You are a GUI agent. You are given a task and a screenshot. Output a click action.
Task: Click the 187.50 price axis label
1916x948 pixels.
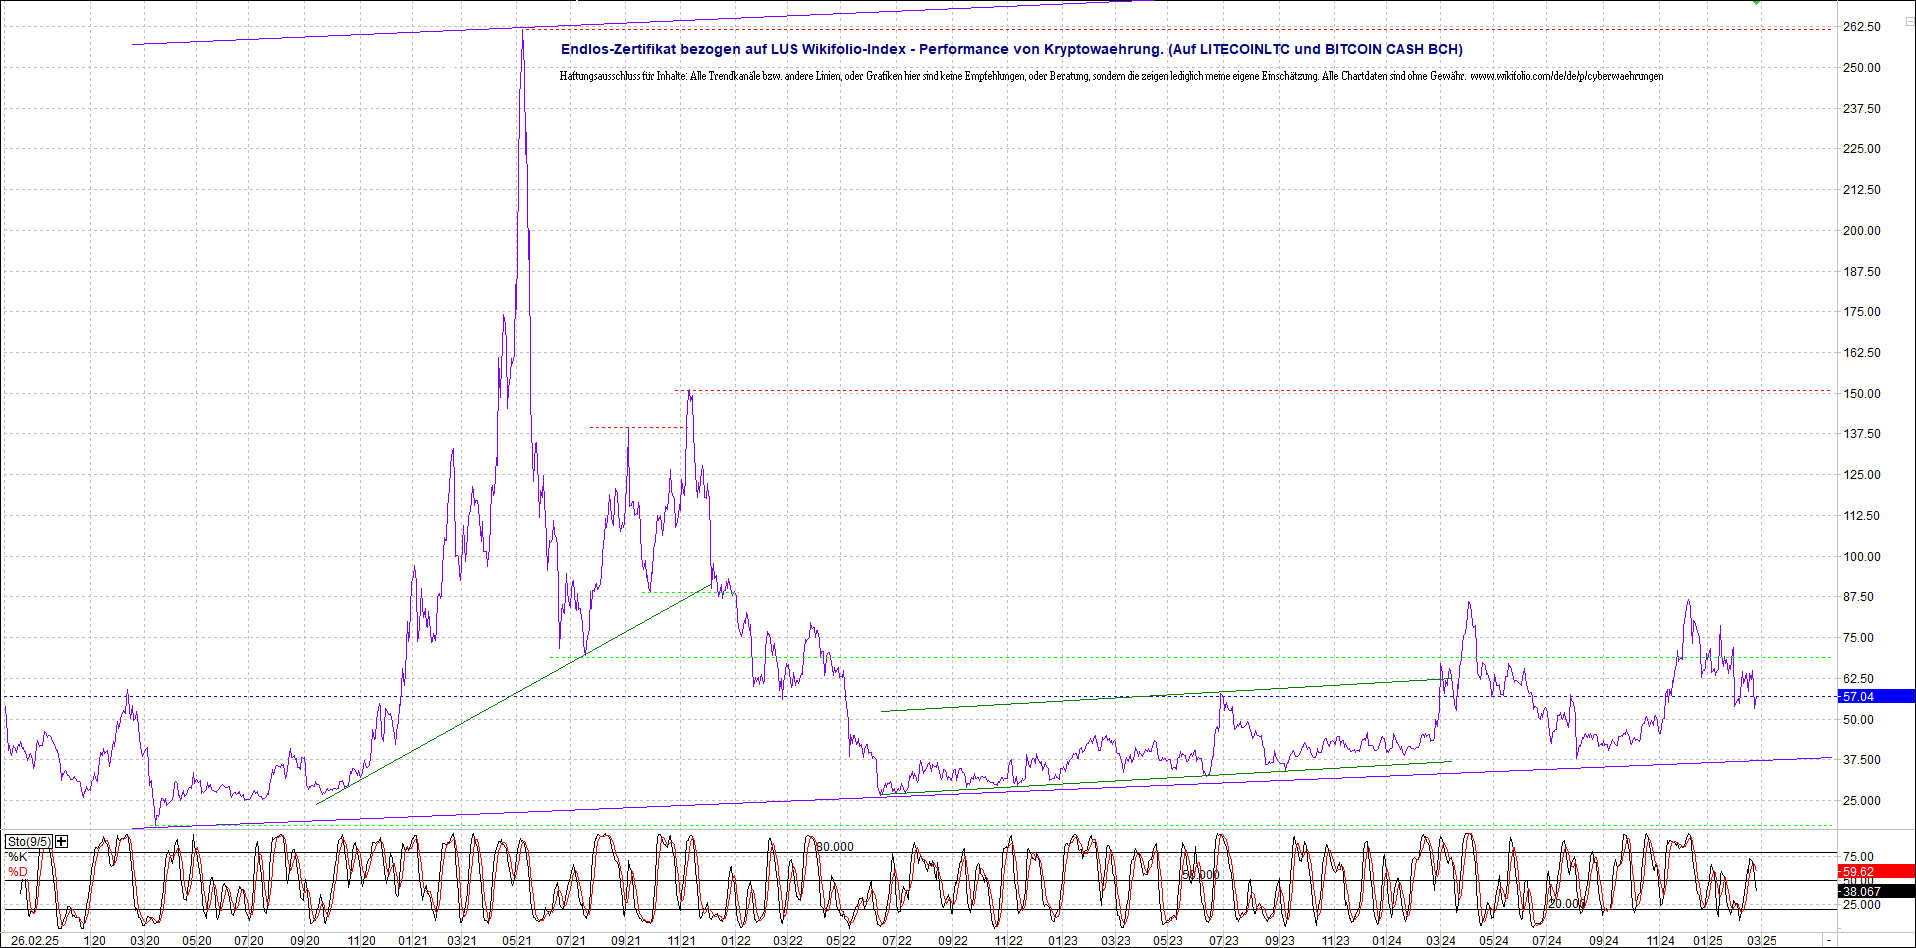pos(1861,272)
